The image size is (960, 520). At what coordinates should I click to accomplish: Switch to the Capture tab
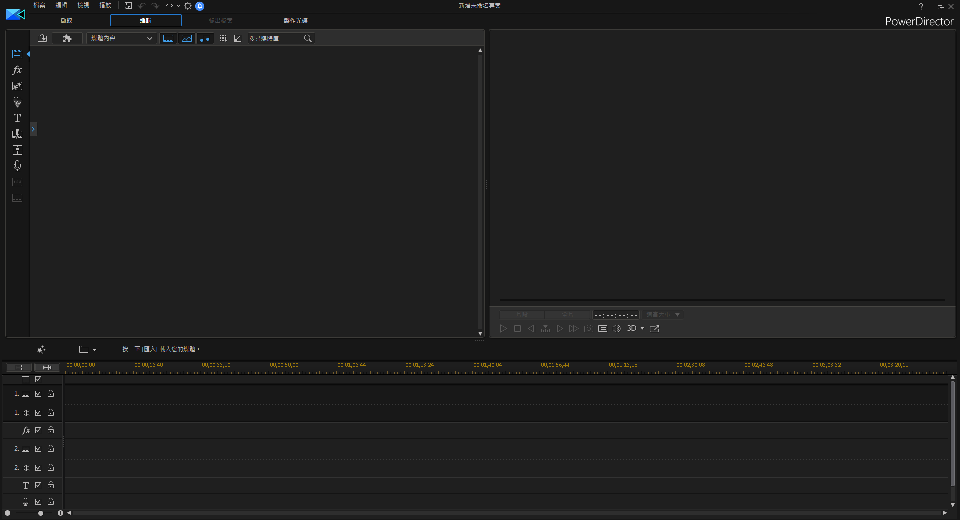(67, 21)
